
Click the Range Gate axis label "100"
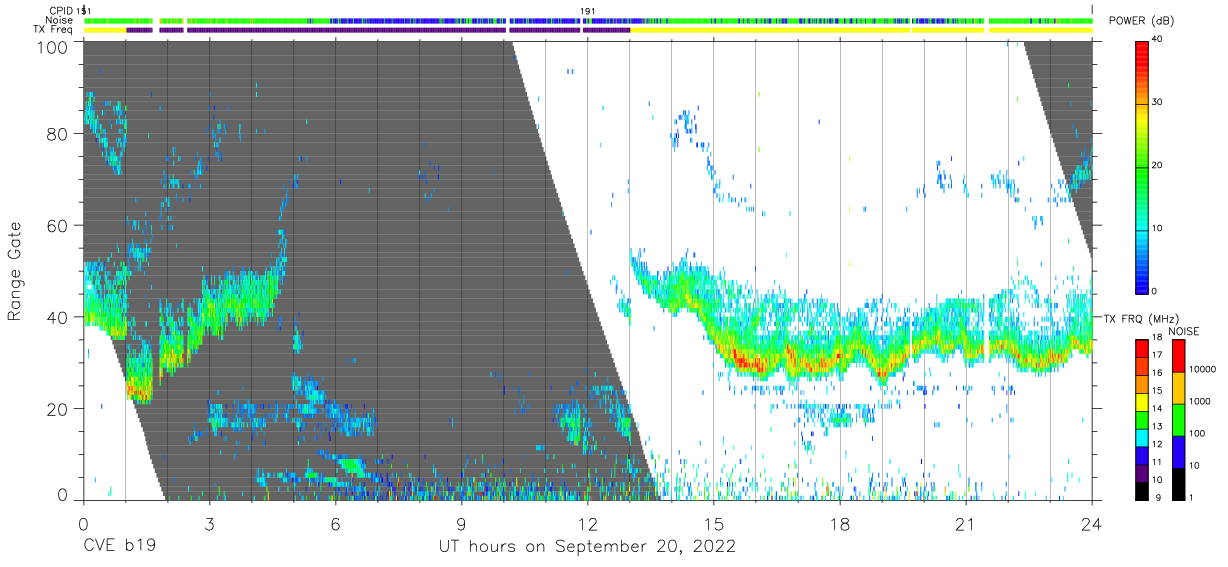point(52,47)
